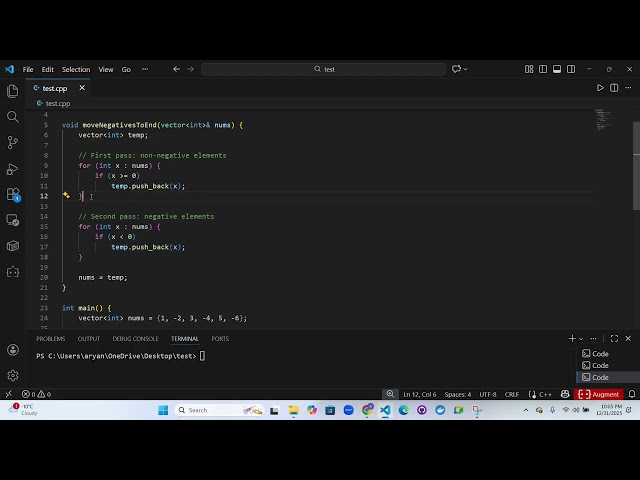Image resolution: width=640 pixels, height=480 pixels.
Task: Click the C++ language mode indicator
Action: click(546, 394)
